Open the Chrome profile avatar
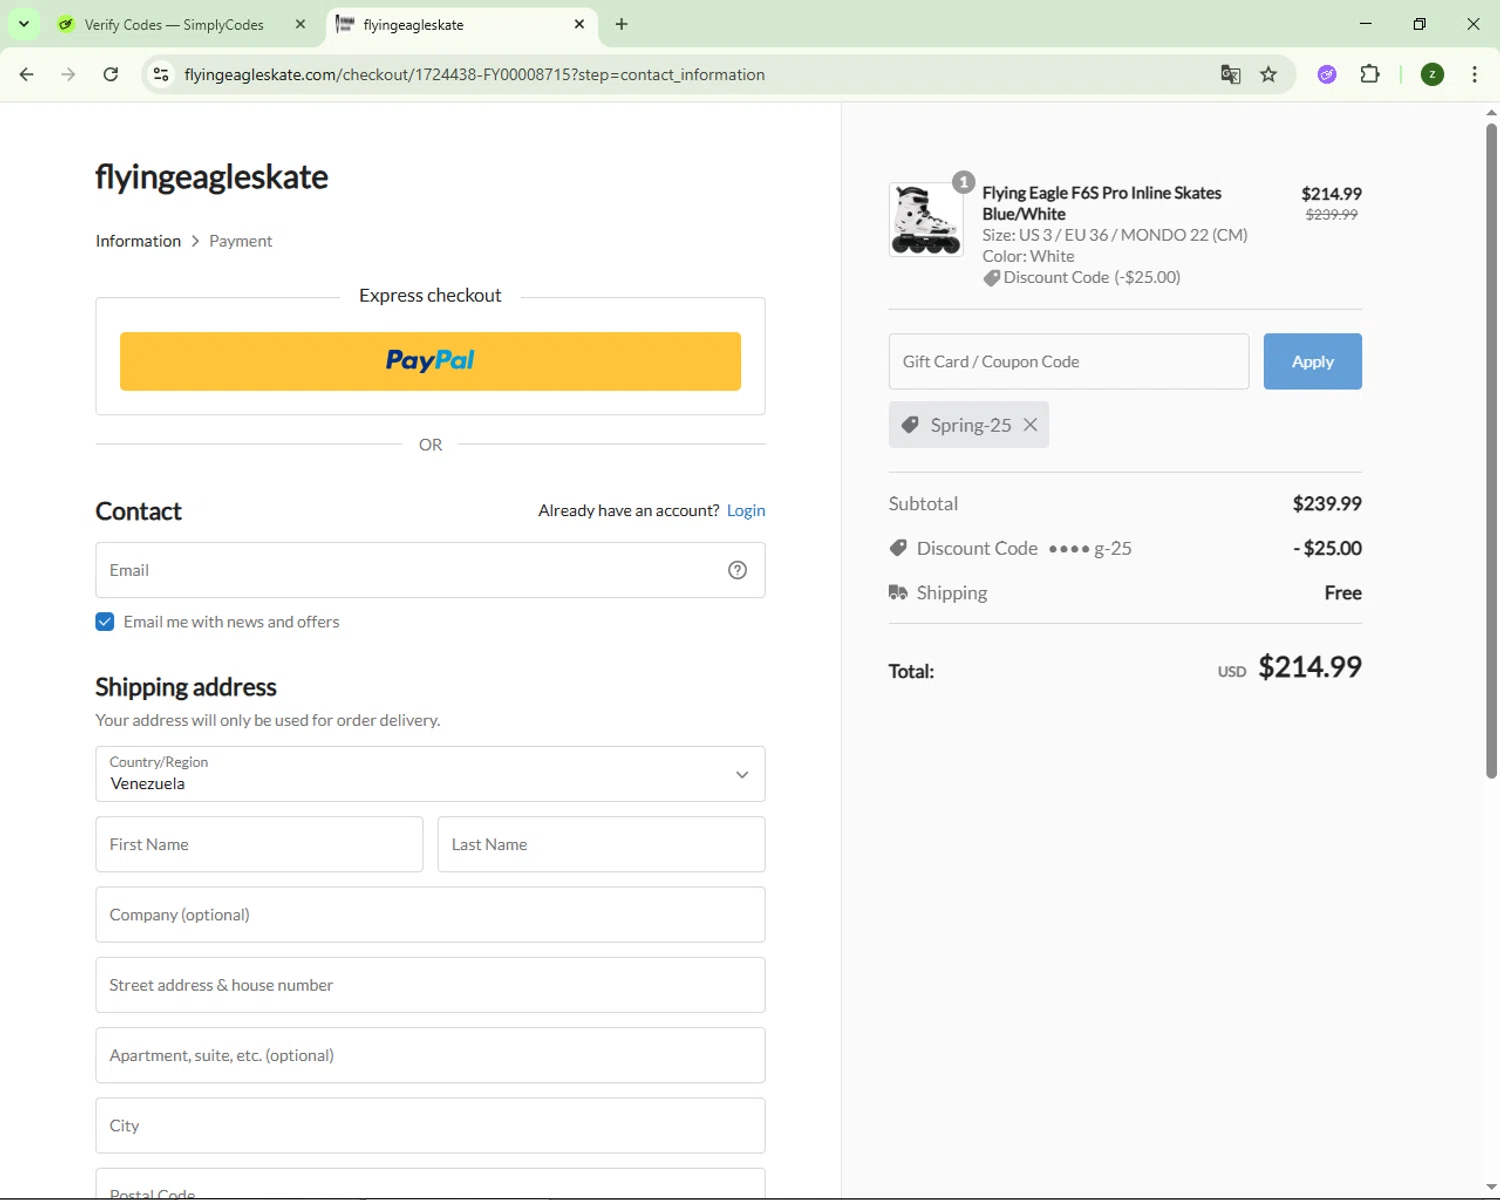 1432,74
